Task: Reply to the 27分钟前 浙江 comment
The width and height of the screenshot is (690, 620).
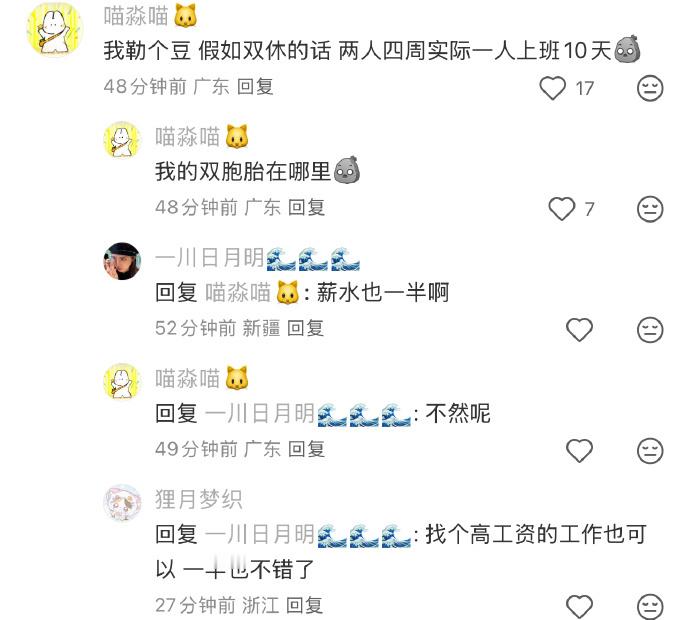Action: coord(305,605)
